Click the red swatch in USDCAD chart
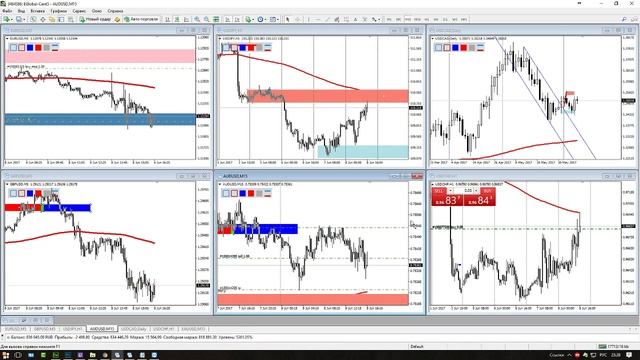The image size is (640, 360). click(464, 48)
